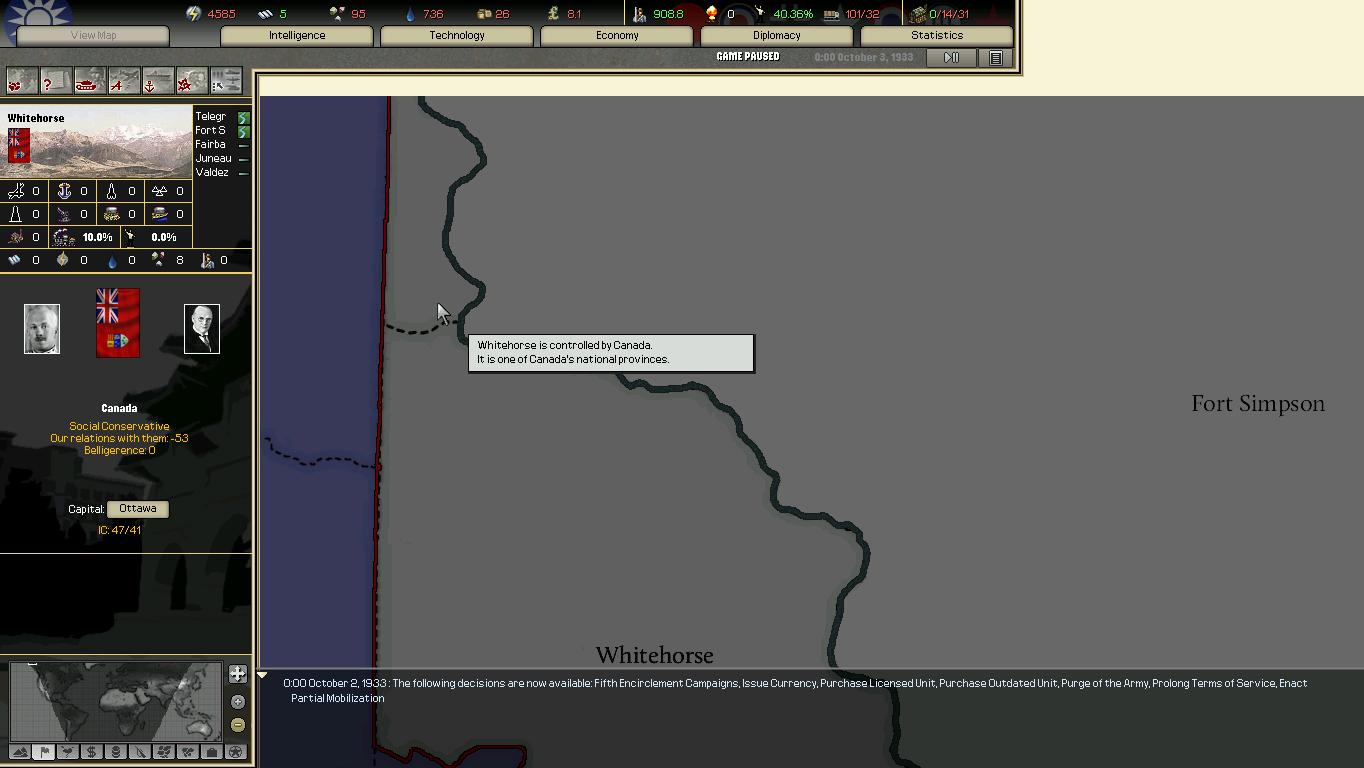Zoom in the map with plus button
This screenshot has width=1364, height=768.
(238, 701)
